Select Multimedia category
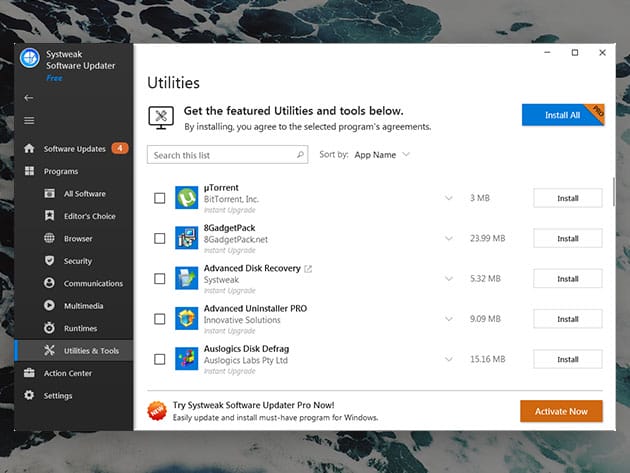Screen dimensions: 630x473 coord(74,306)
